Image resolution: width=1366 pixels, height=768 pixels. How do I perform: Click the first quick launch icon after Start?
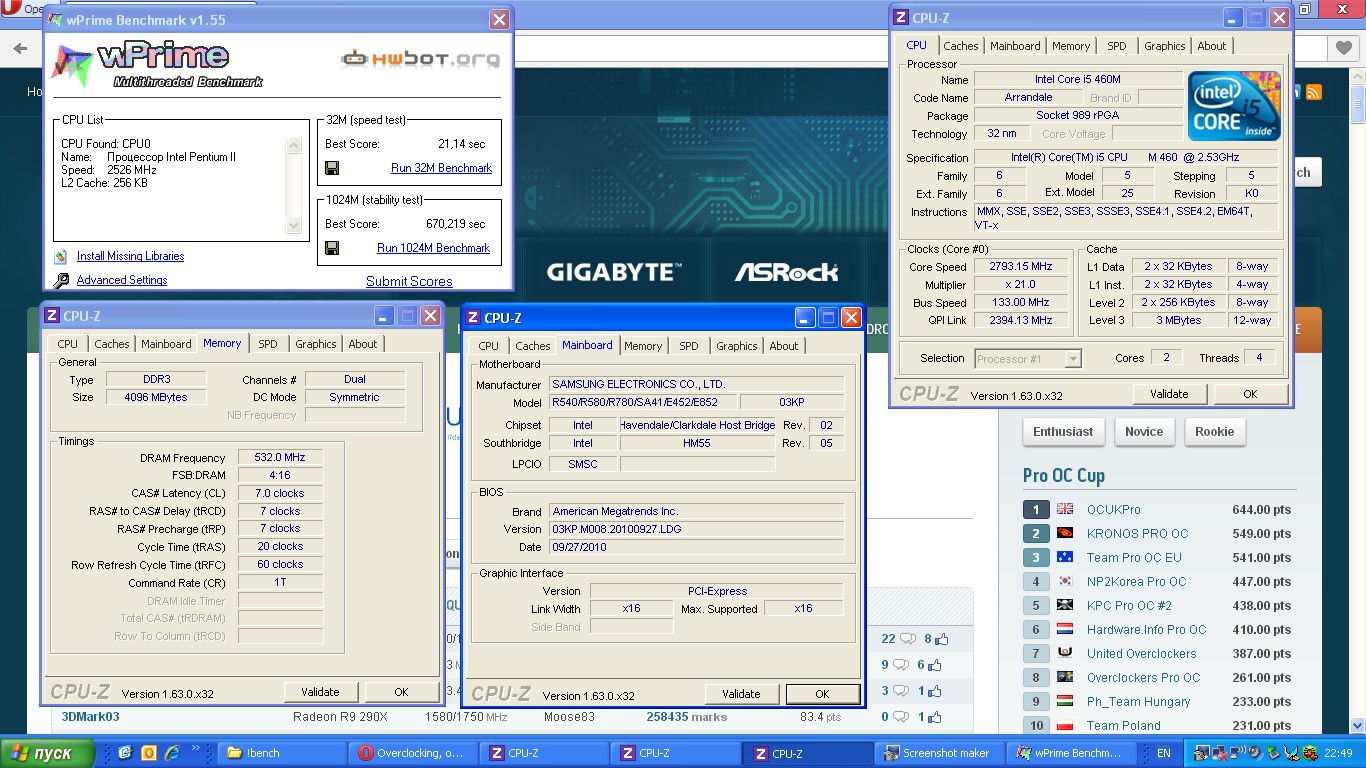(x=126, y=753)
